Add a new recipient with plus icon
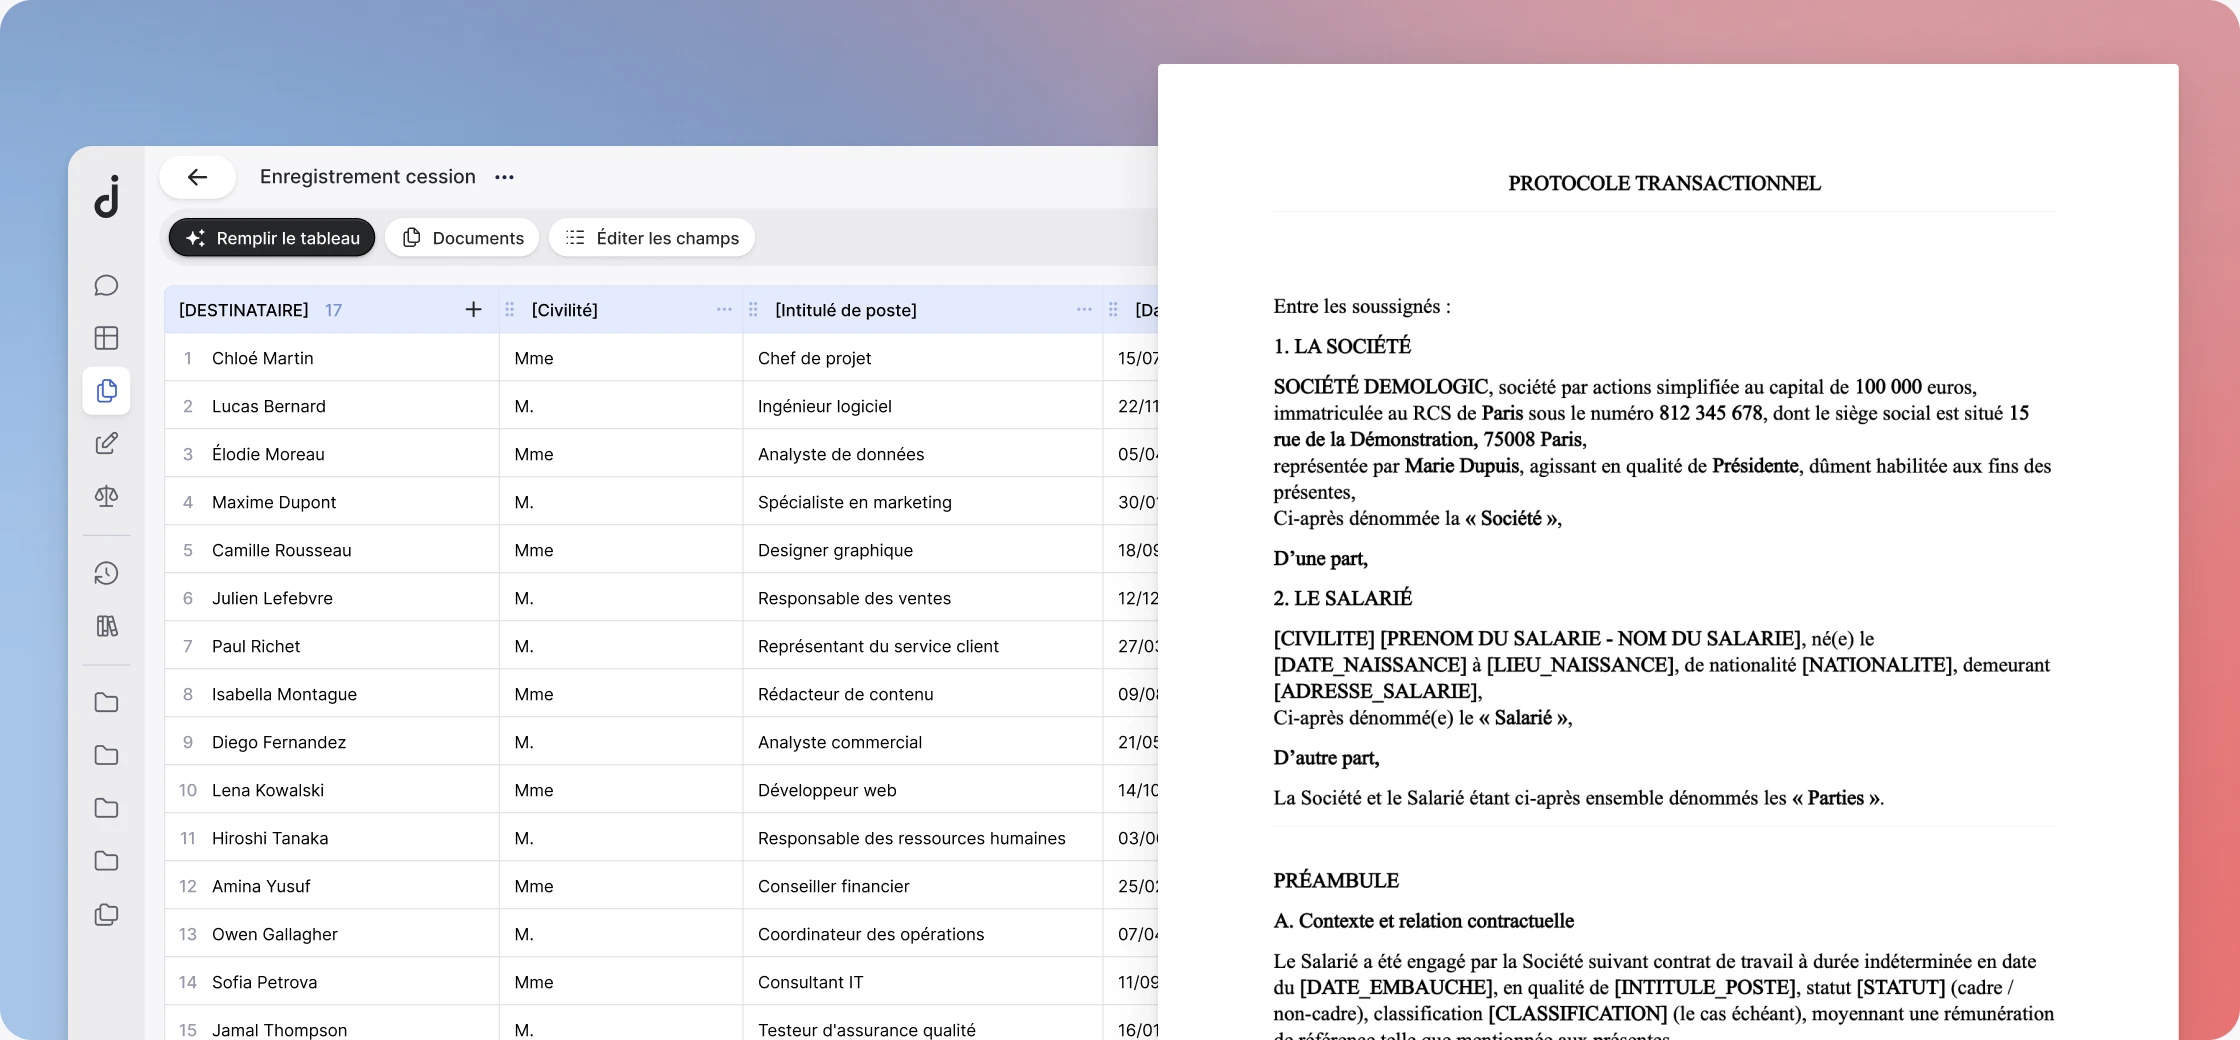 click(x=473, y=310)
